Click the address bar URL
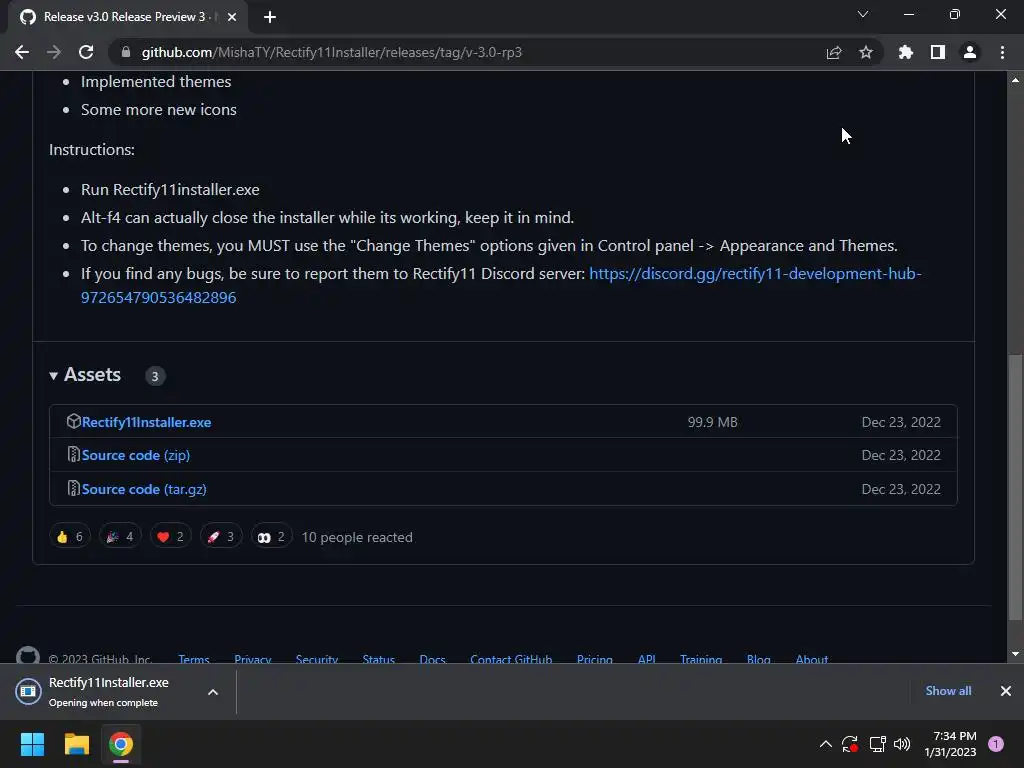Image resolution: width=1024 pixels, height=768 pixels. 332,52
